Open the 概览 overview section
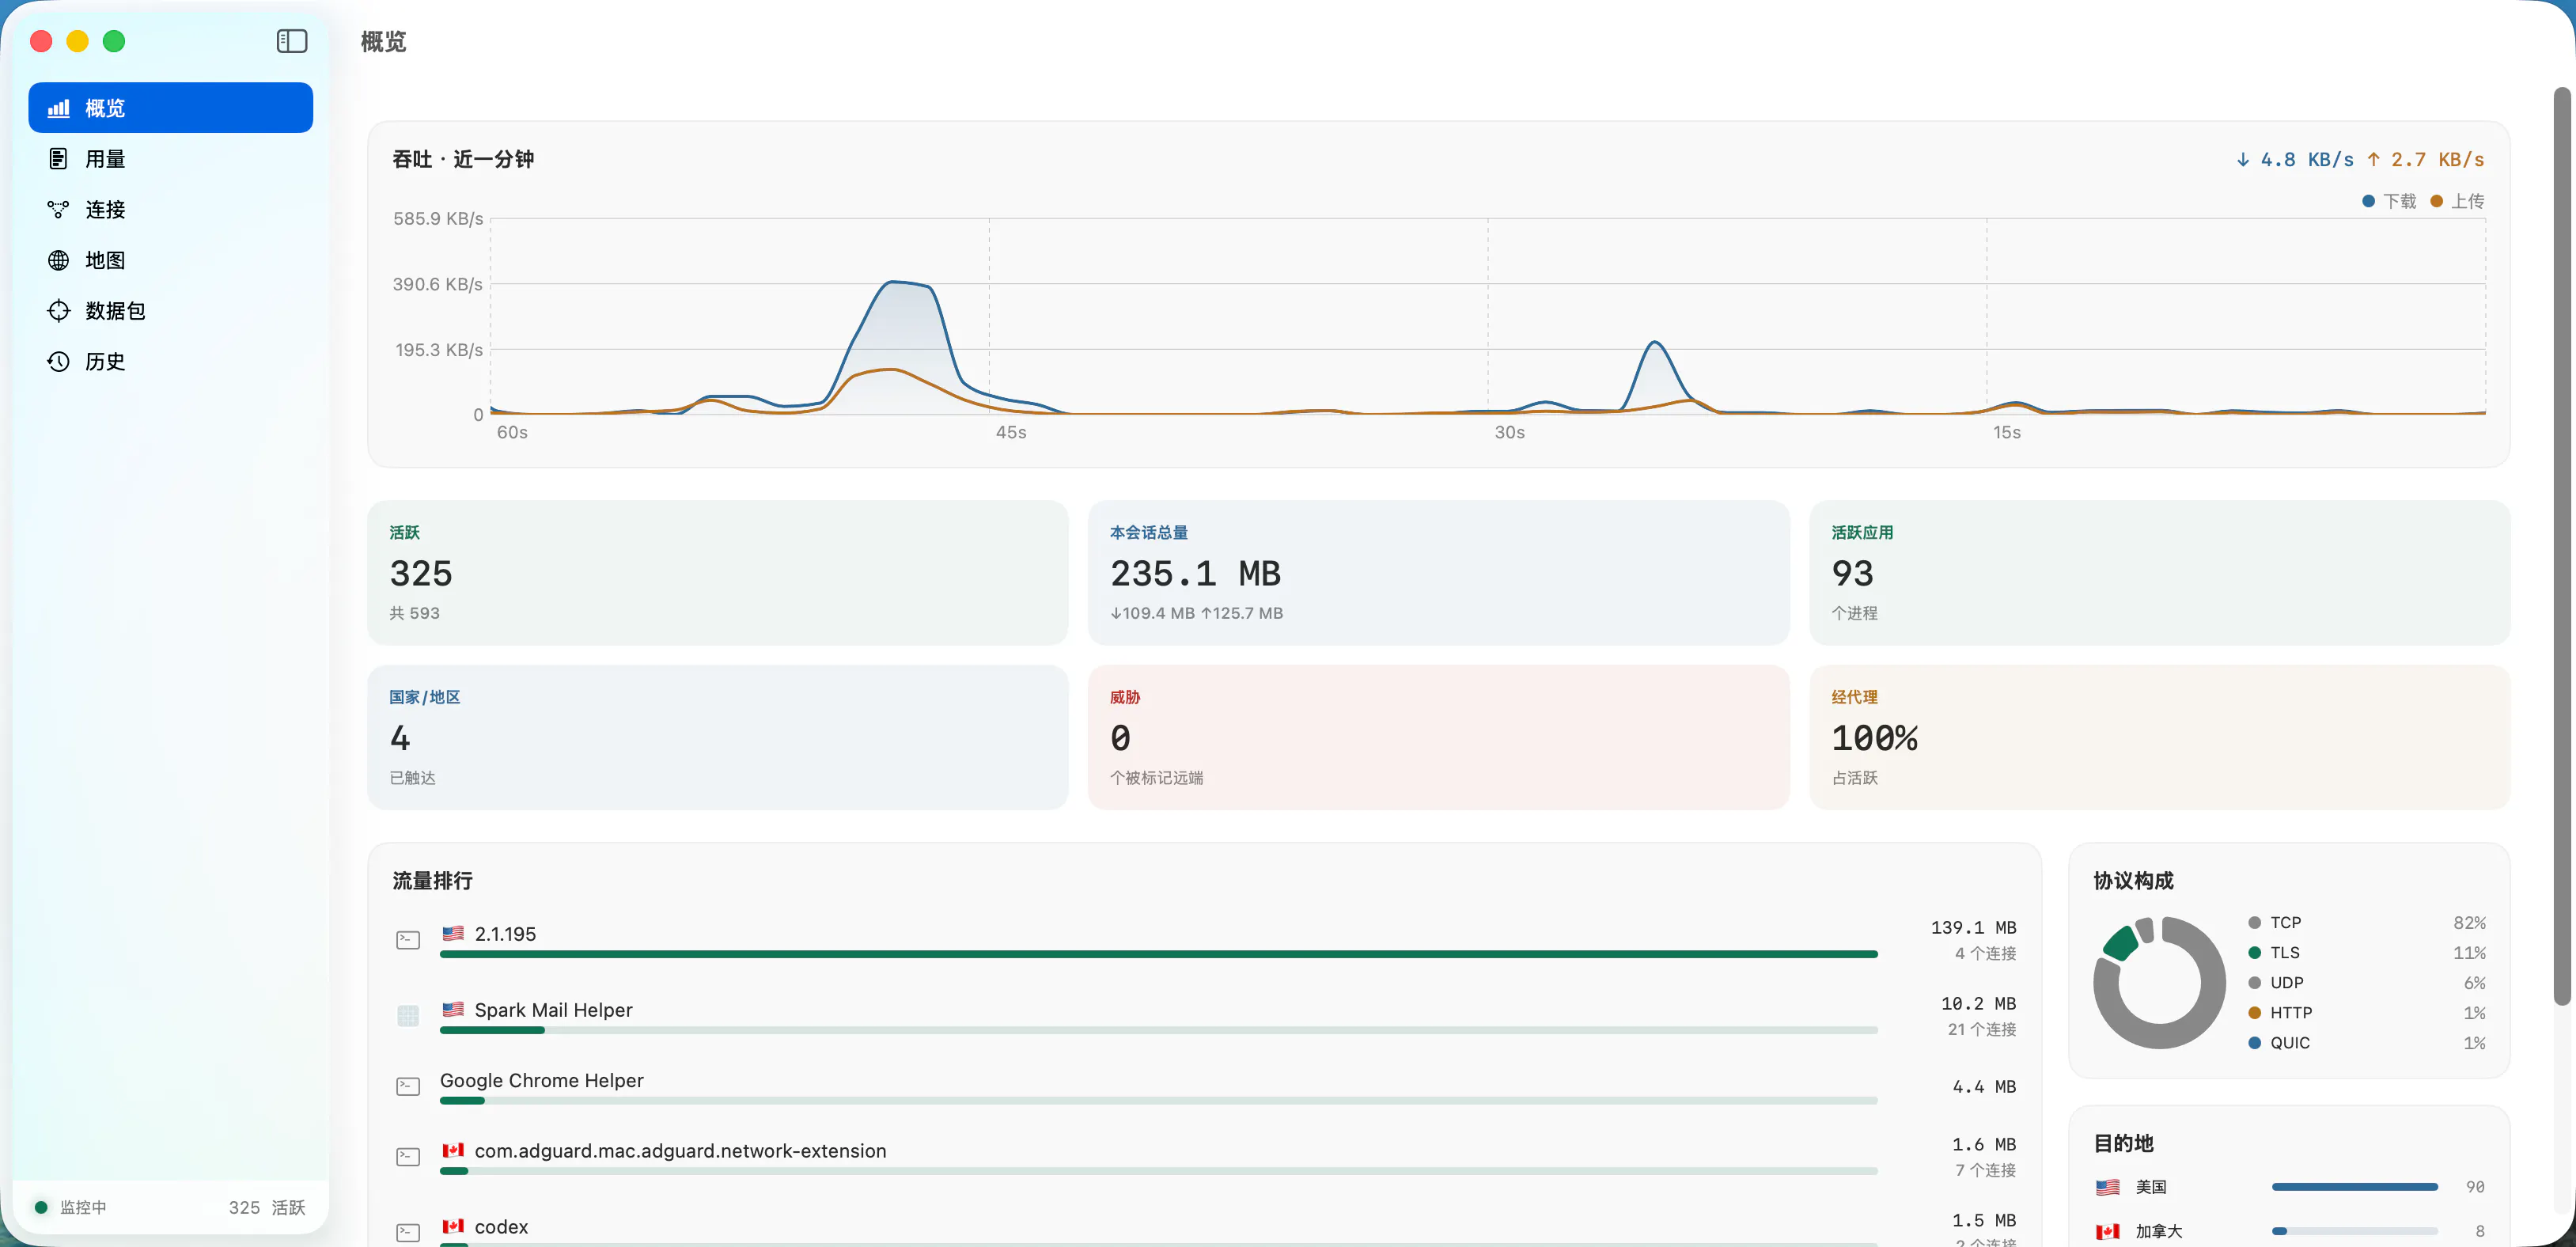This screenshot has width=2576, height=1247. 170,108
